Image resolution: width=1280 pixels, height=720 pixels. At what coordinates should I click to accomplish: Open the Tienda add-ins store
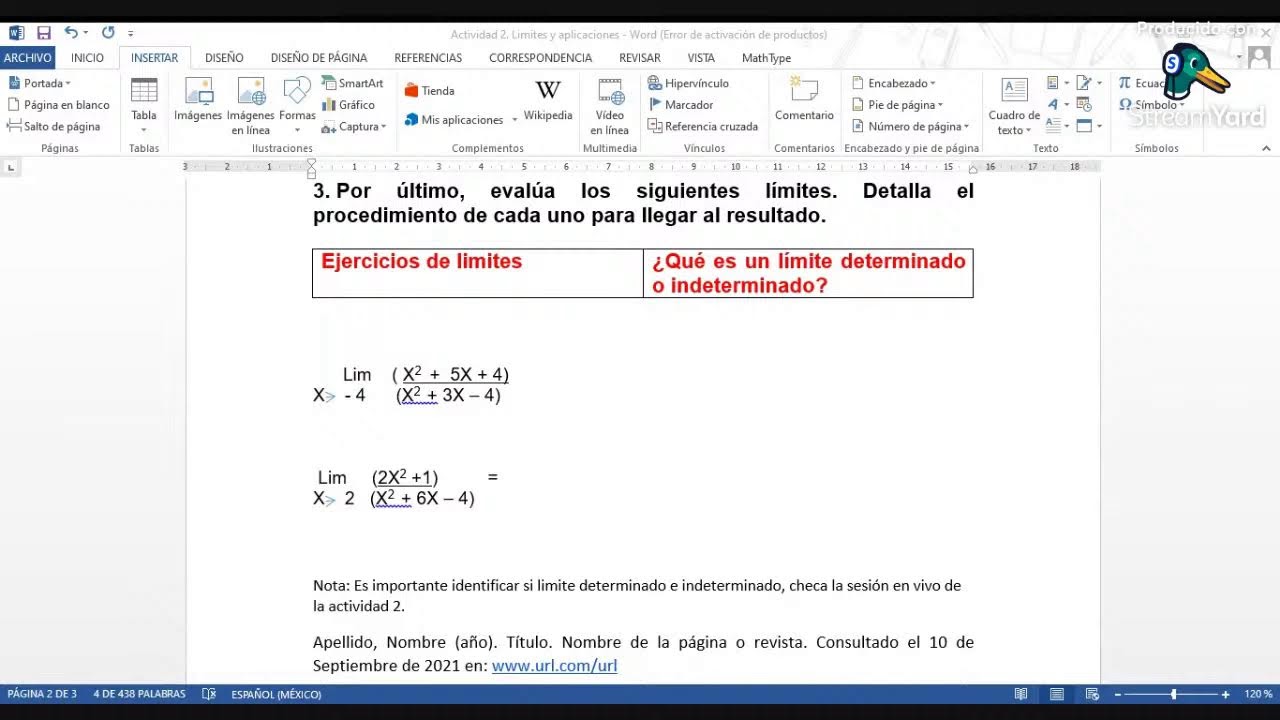point(430,91)
